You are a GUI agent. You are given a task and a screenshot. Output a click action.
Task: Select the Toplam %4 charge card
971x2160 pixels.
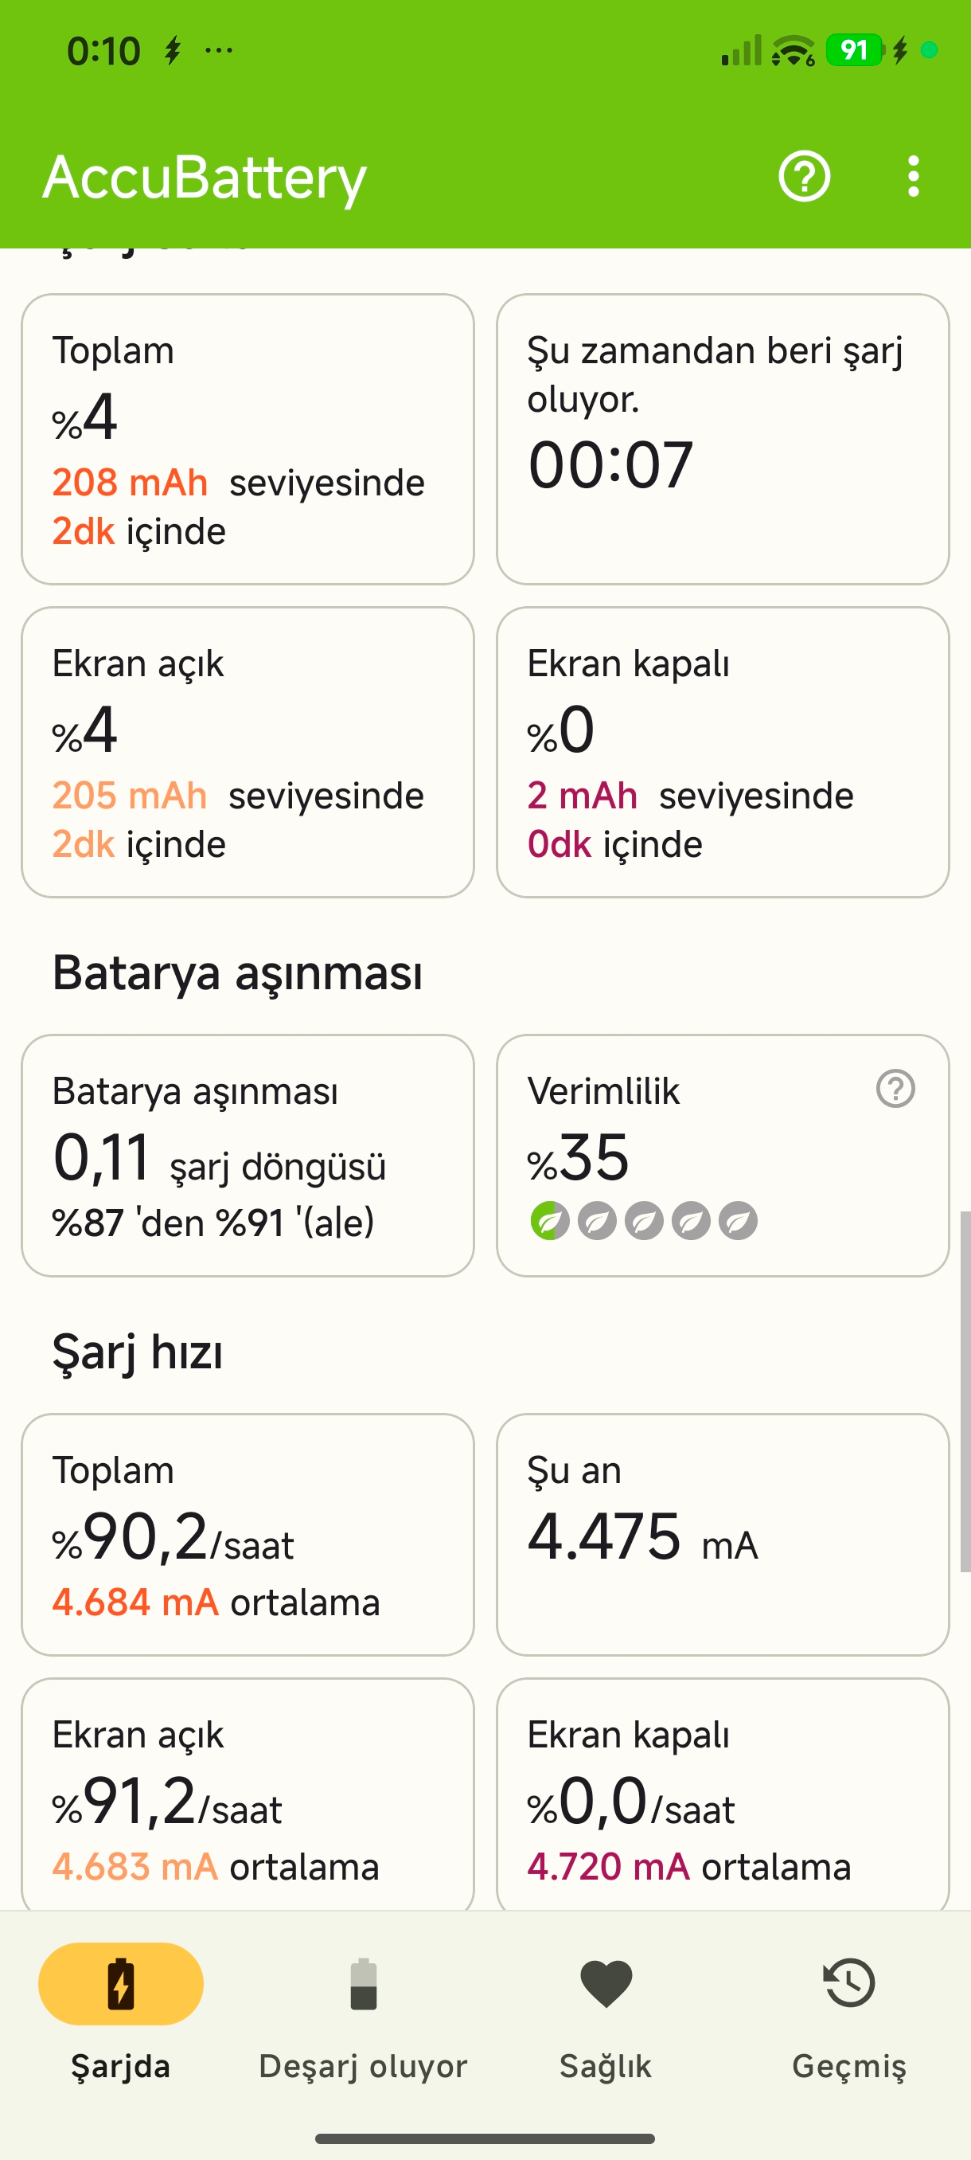point(248,439)
